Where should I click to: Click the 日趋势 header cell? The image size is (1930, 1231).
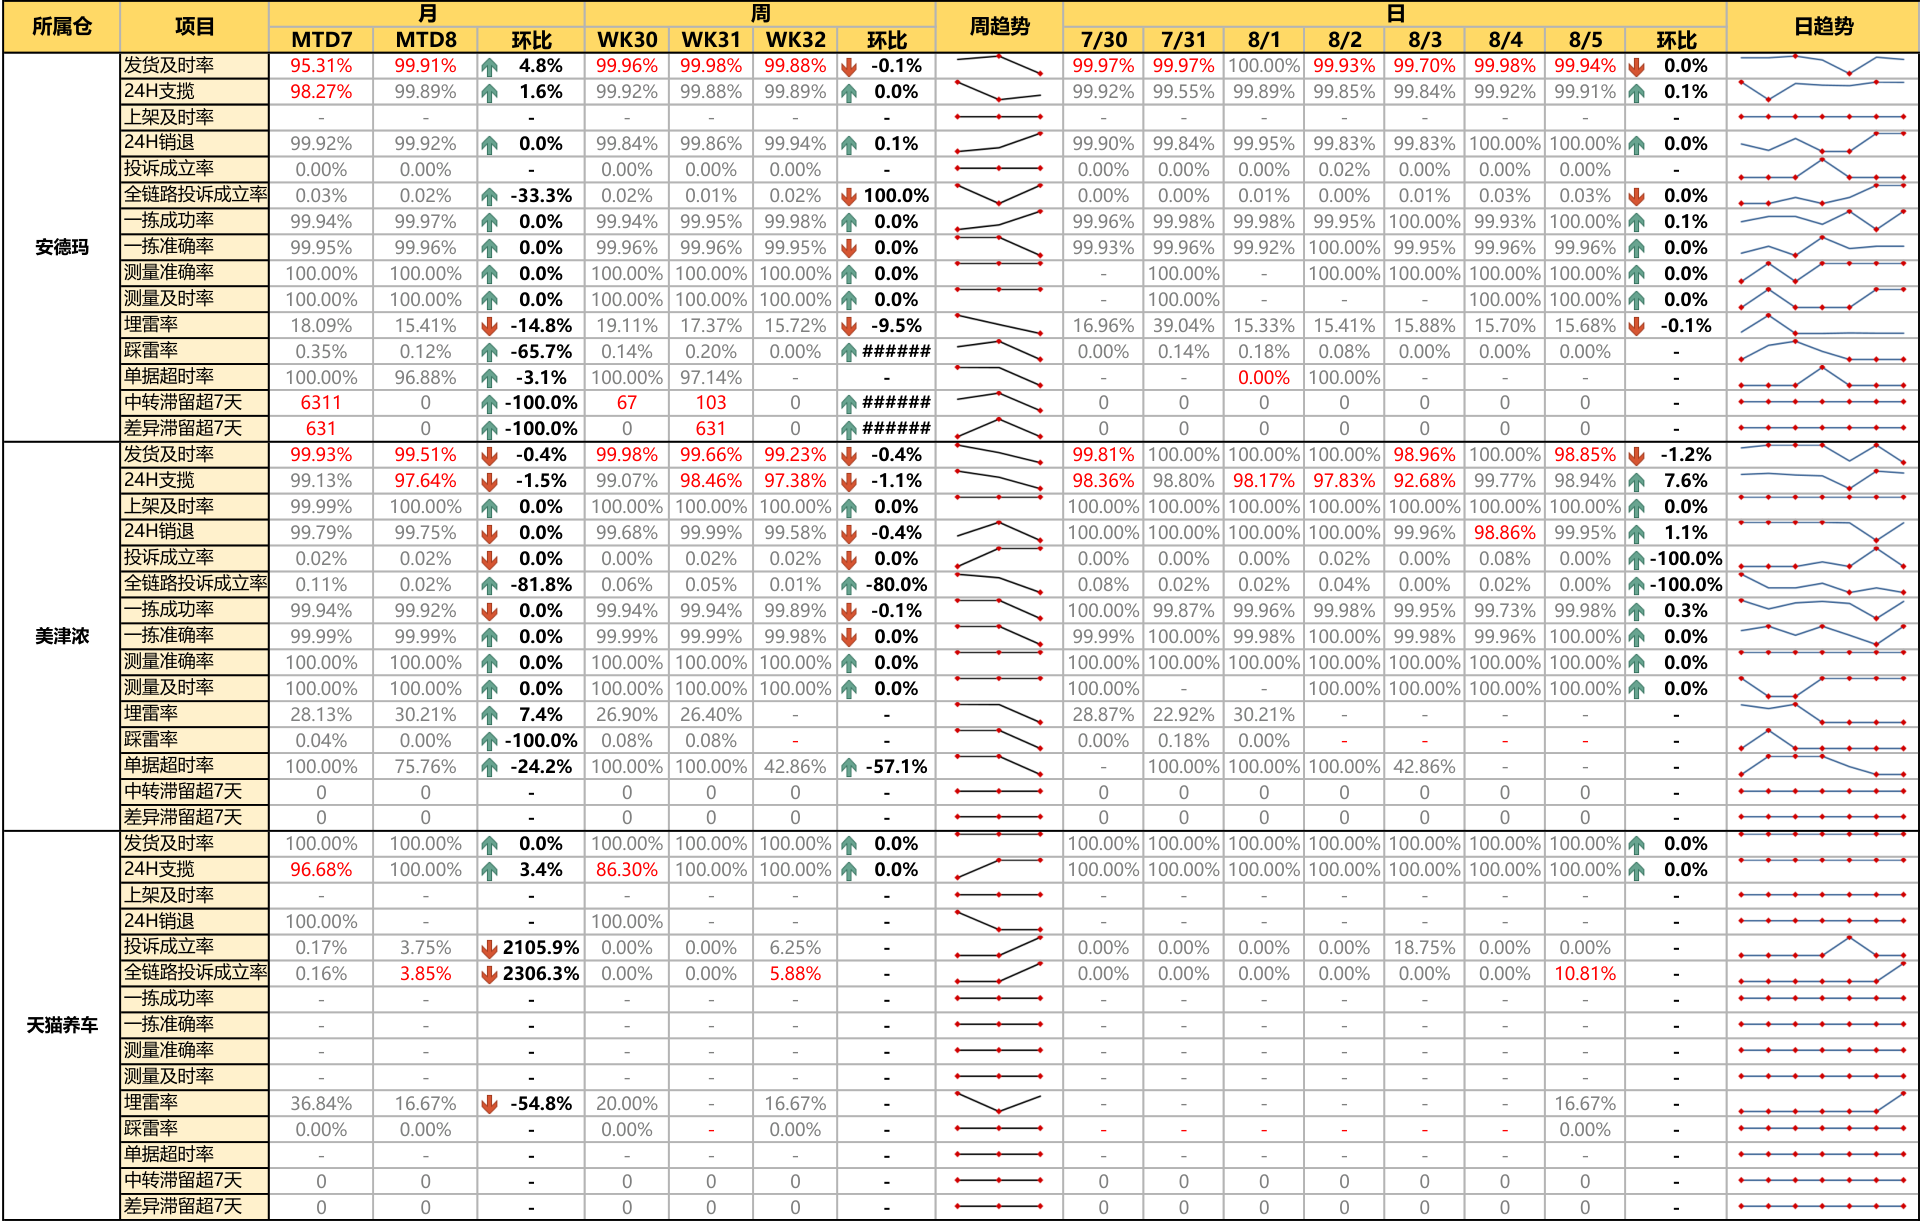click(x=1823, y=27)
